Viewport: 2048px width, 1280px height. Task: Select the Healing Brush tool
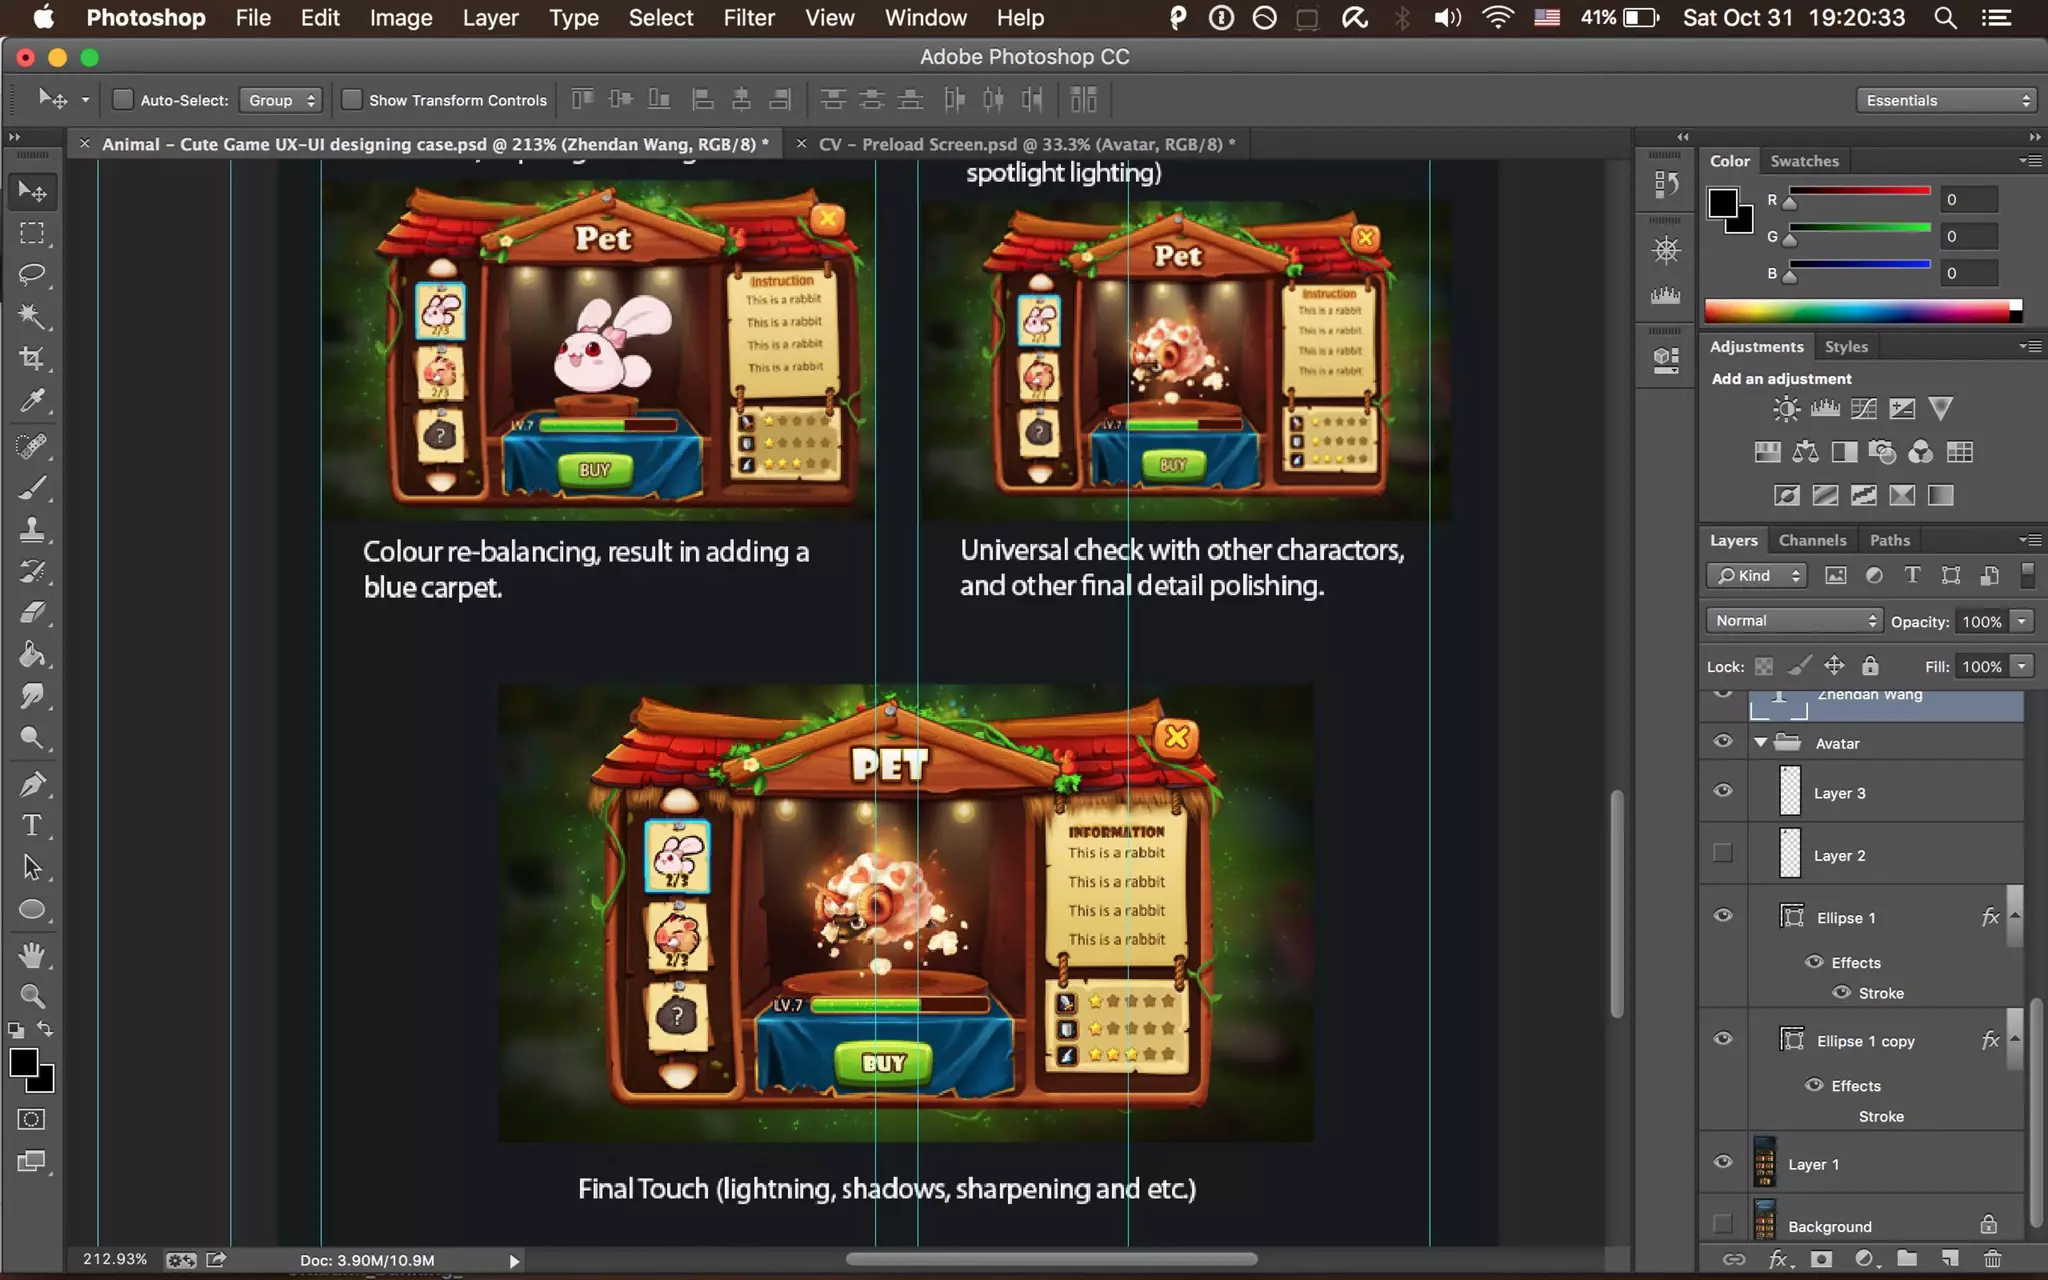[32, 446]
